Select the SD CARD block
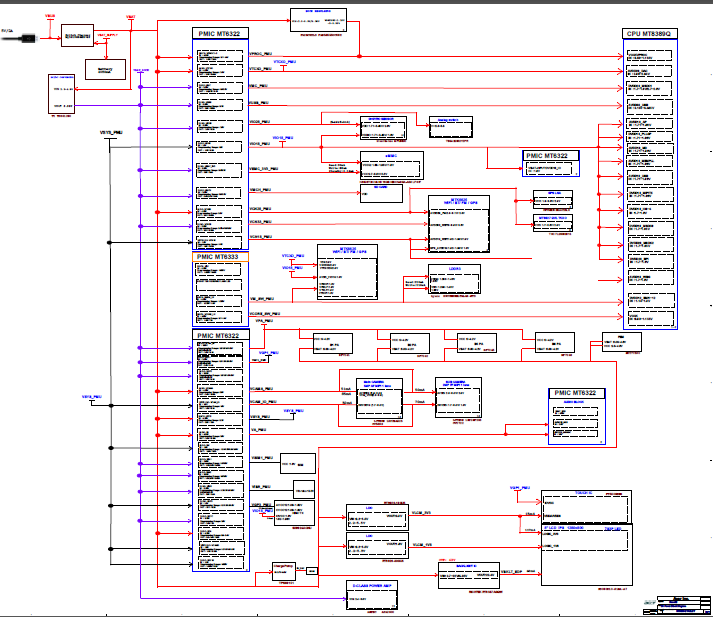Image resolution: width=713 pixels, height=617 pixels. (381, 193)
